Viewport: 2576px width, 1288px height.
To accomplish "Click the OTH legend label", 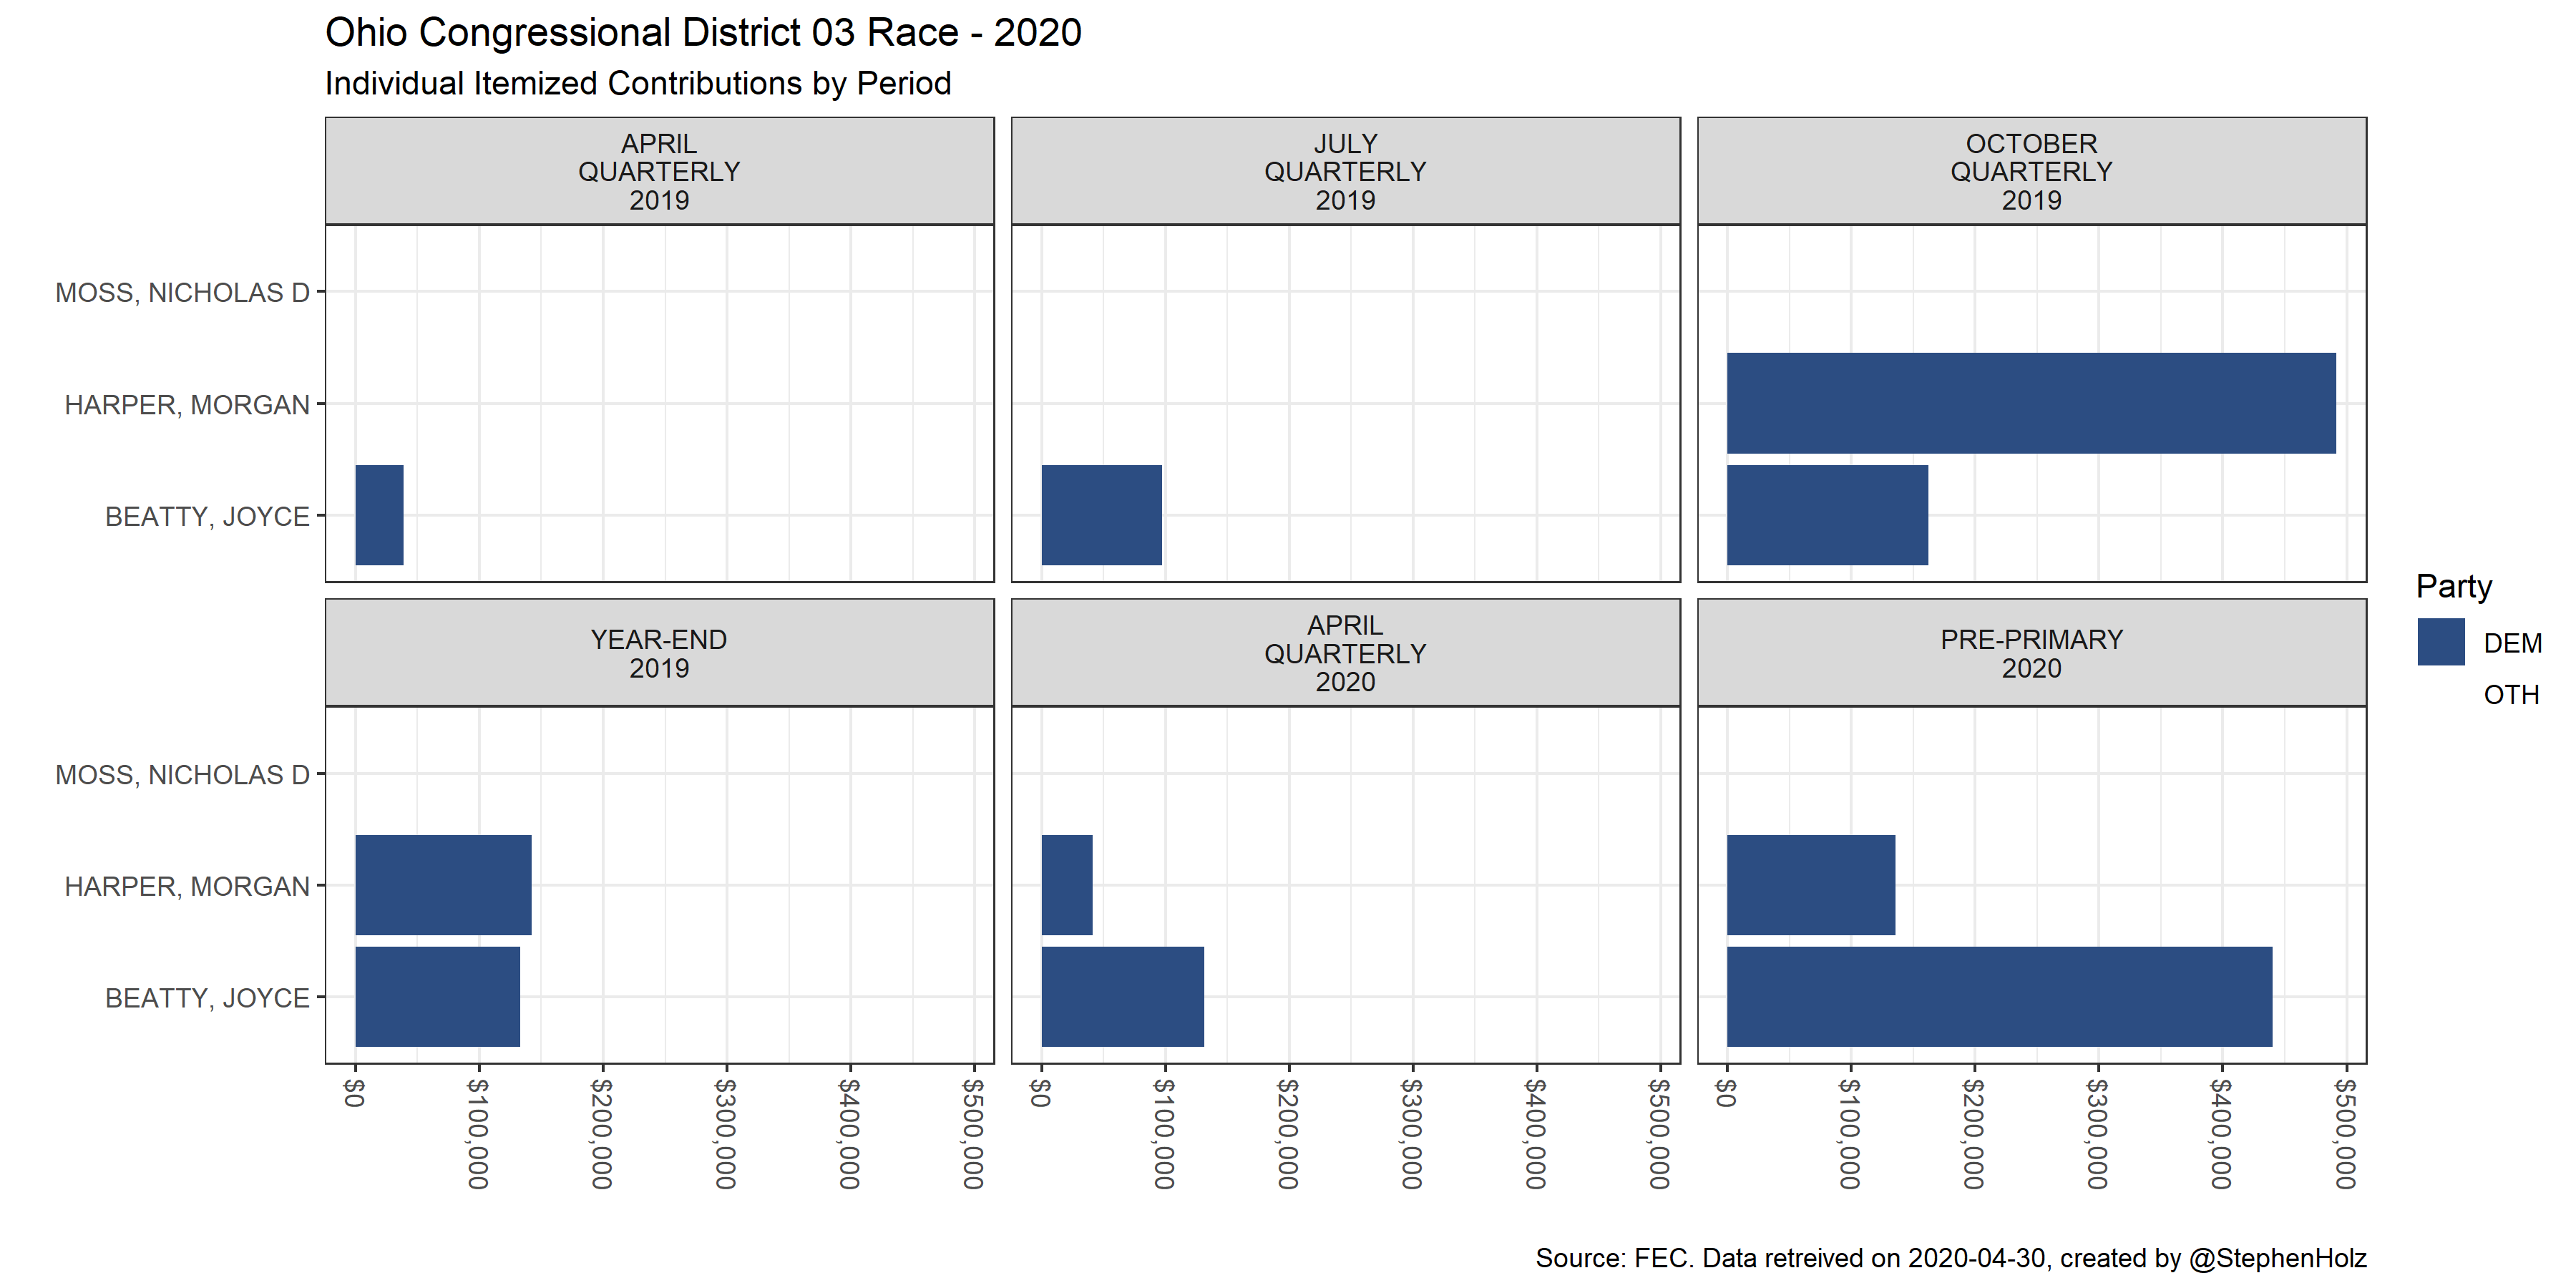I will click(x=2511, y=695).
